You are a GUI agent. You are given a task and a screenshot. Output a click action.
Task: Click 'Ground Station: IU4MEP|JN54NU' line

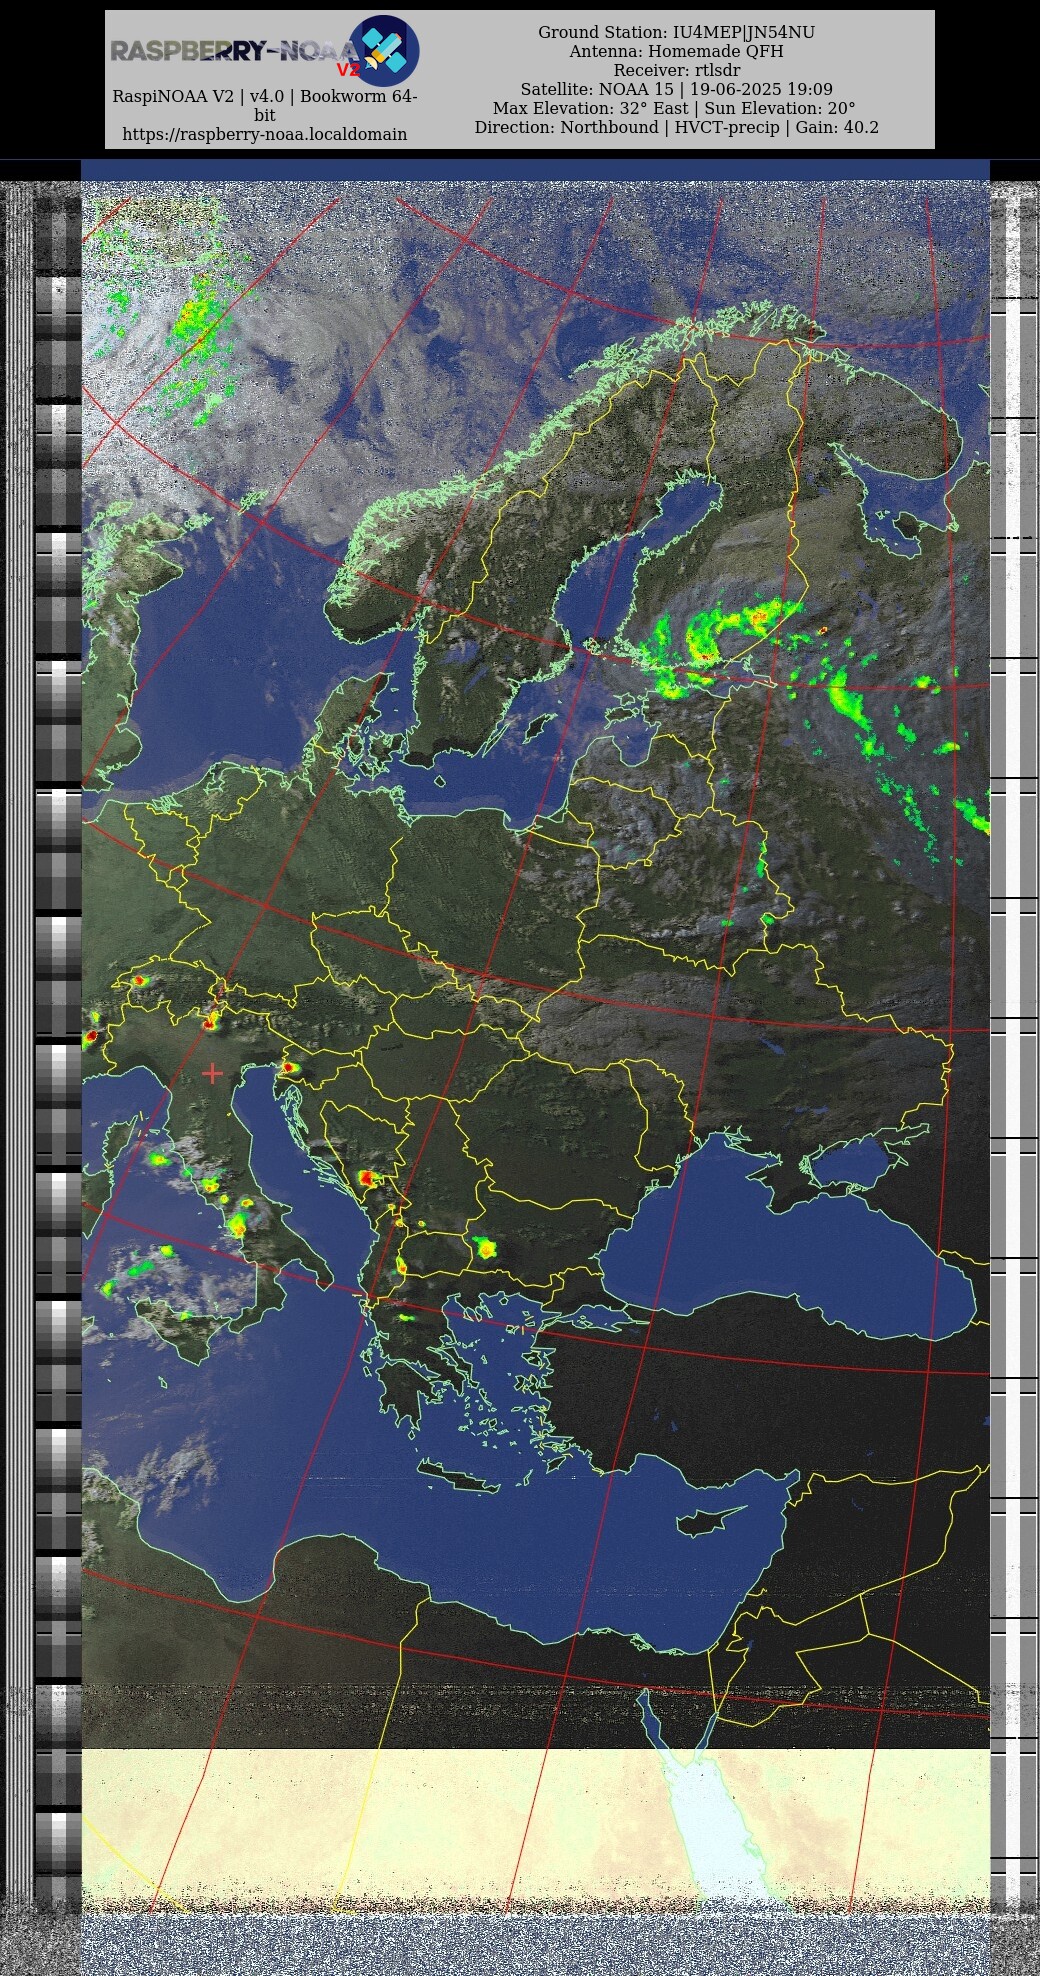point(677,32)
